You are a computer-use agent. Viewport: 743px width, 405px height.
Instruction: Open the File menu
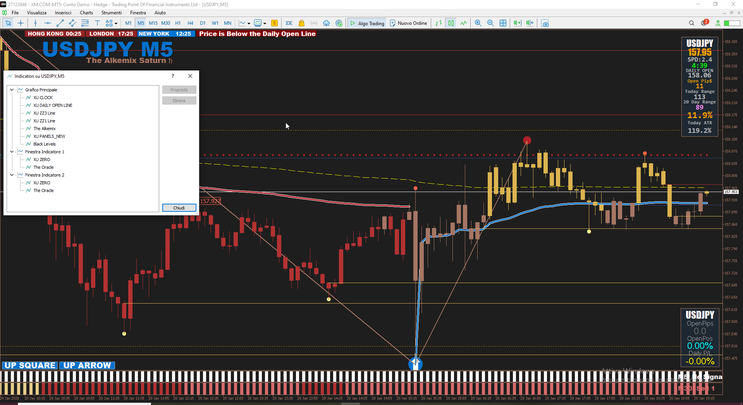click(x=15, y=13)
